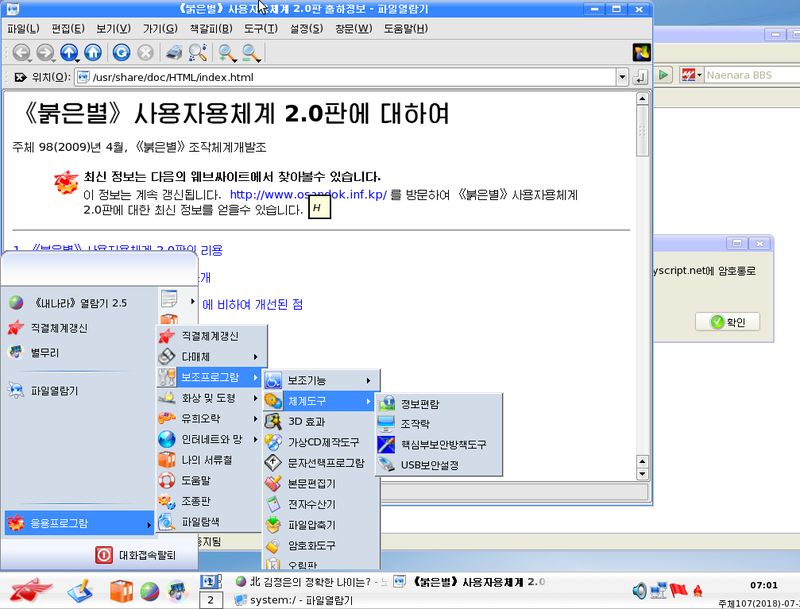Open 파일(L) menu
This screenshot has height=609, width=800.
pos(23,29)
